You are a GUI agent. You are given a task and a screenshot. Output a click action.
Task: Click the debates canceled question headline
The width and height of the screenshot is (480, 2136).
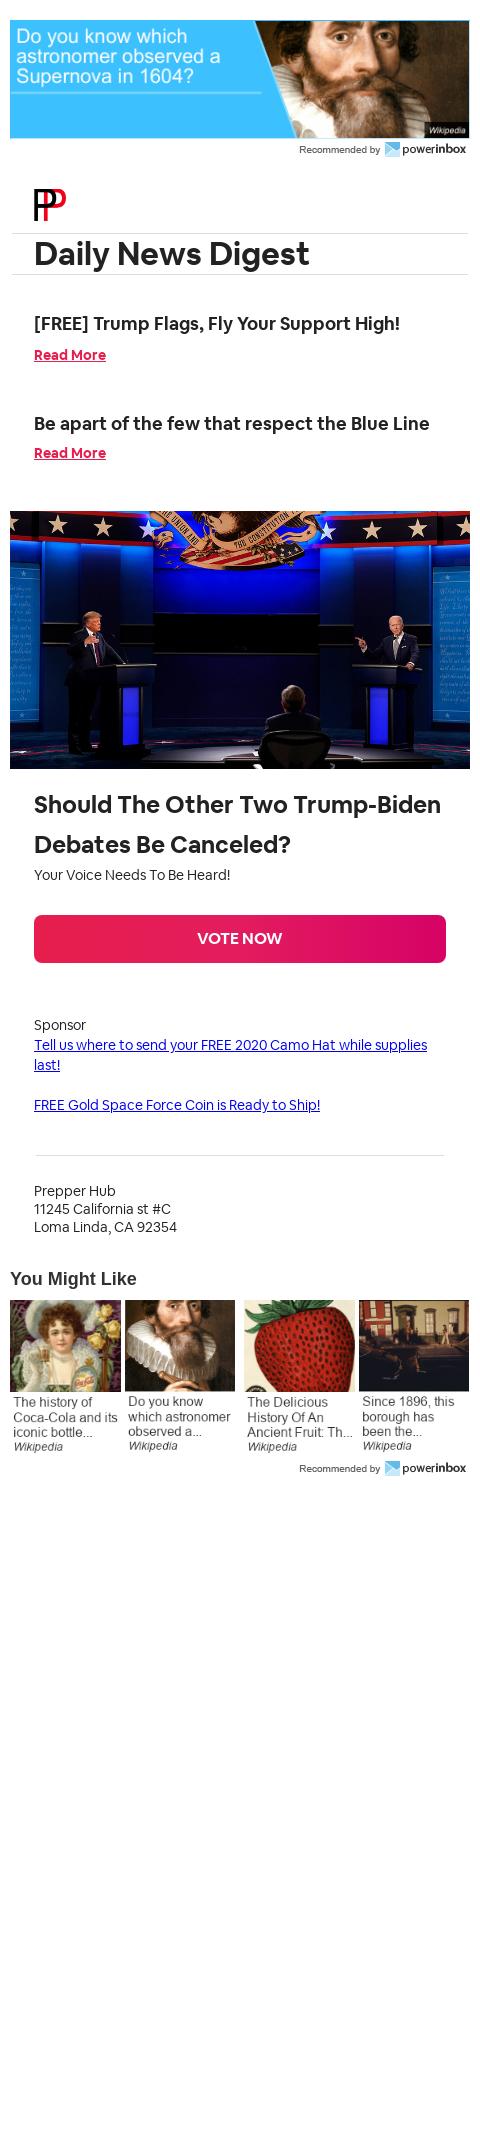tap(238, 825)
